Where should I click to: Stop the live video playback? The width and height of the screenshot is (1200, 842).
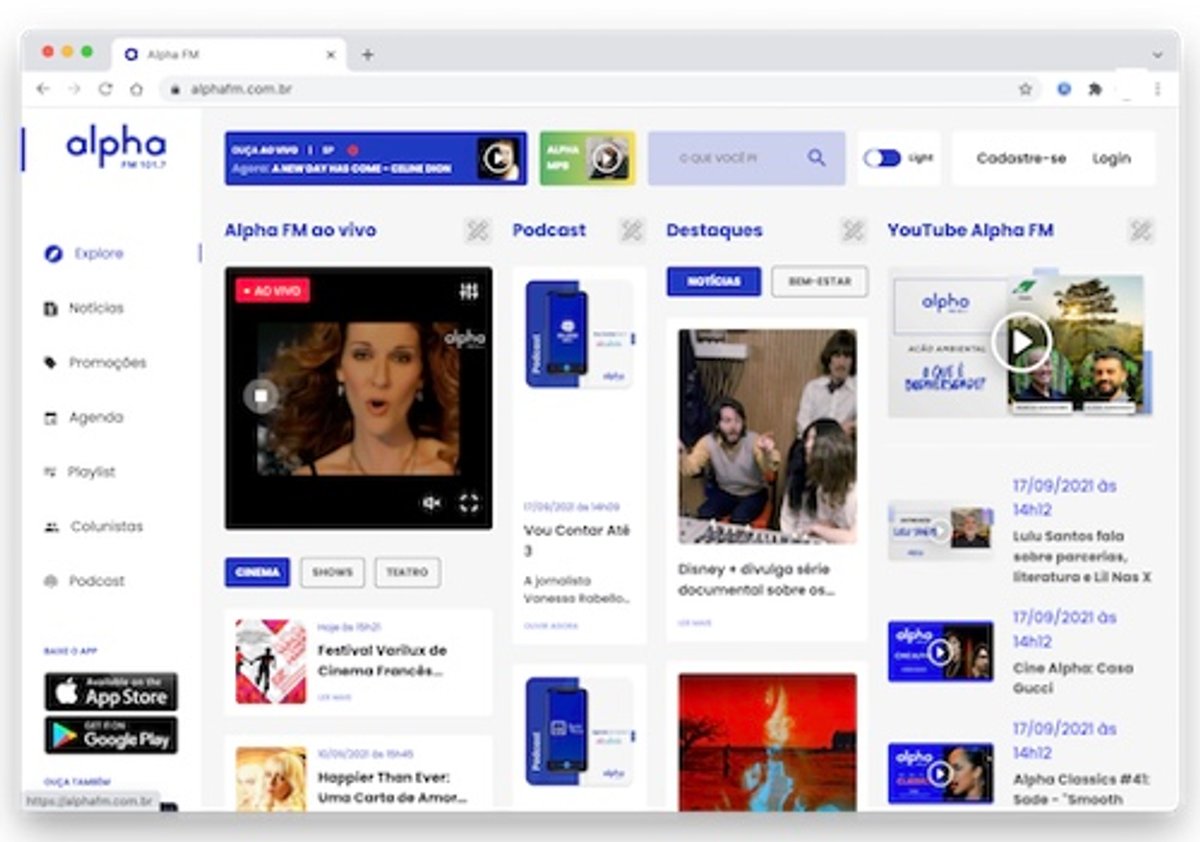[x=260, y=395]
